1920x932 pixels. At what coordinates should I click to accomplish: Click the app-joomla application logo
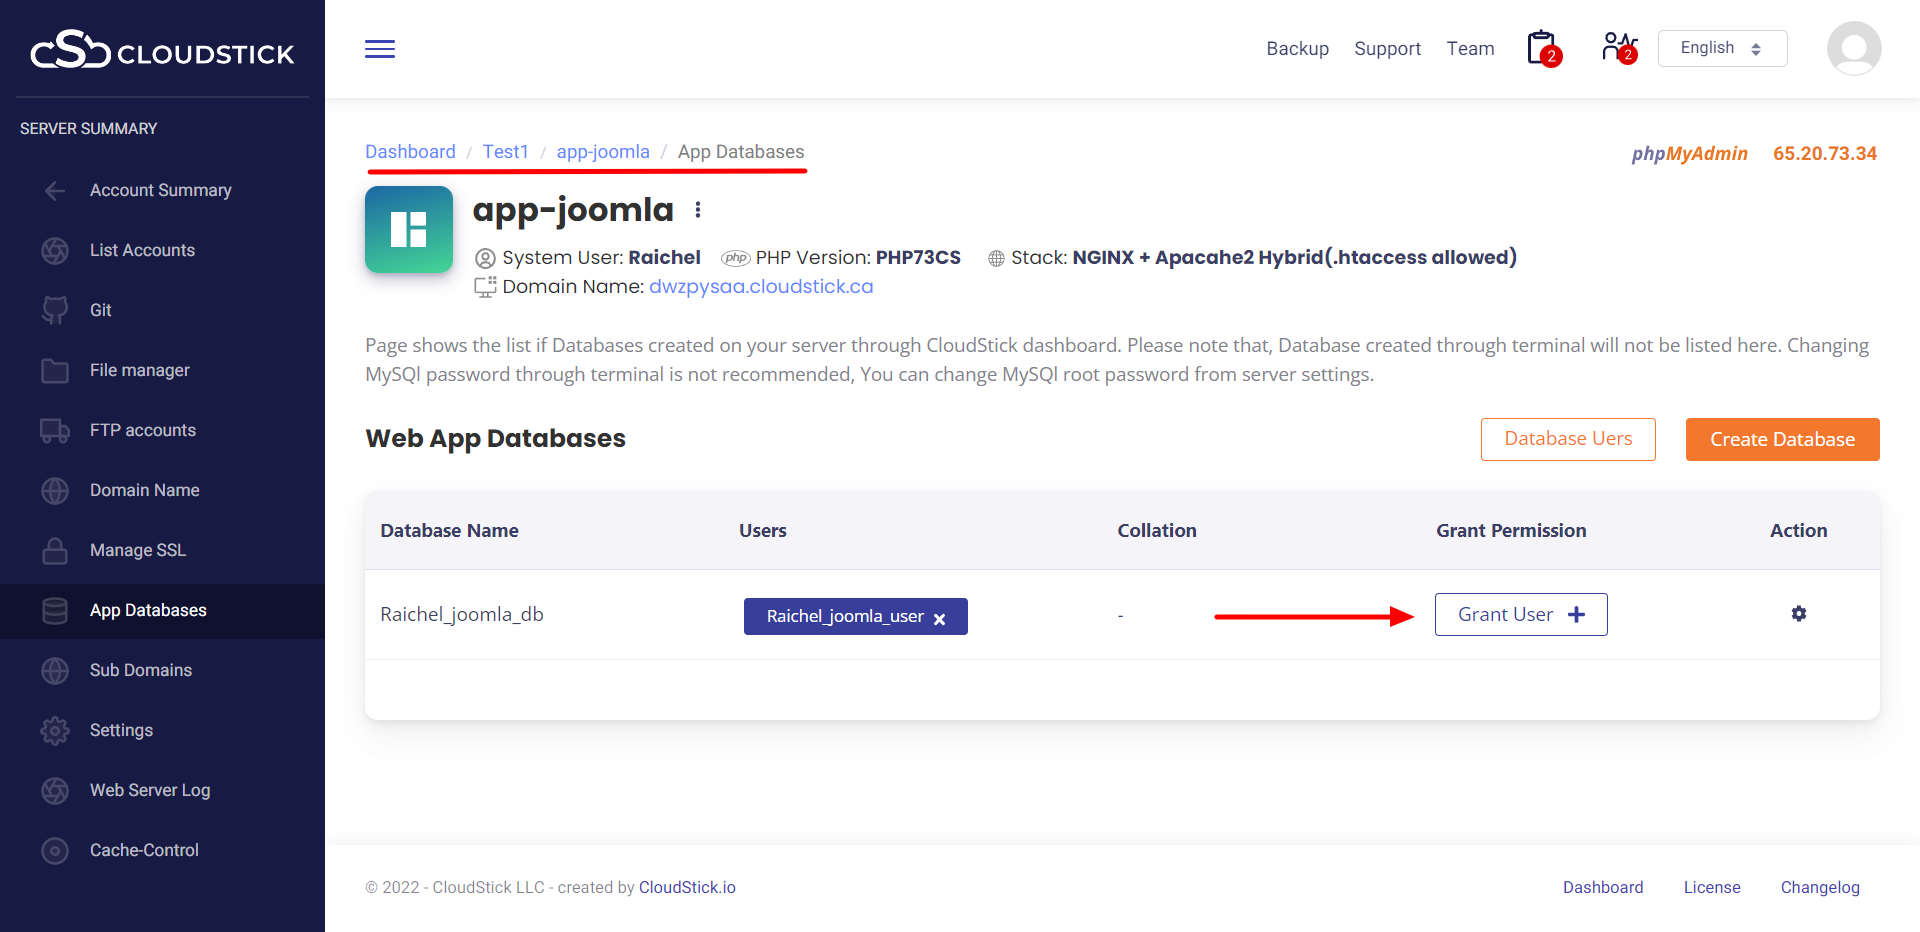pyautogui.click(x=409, y=230)
